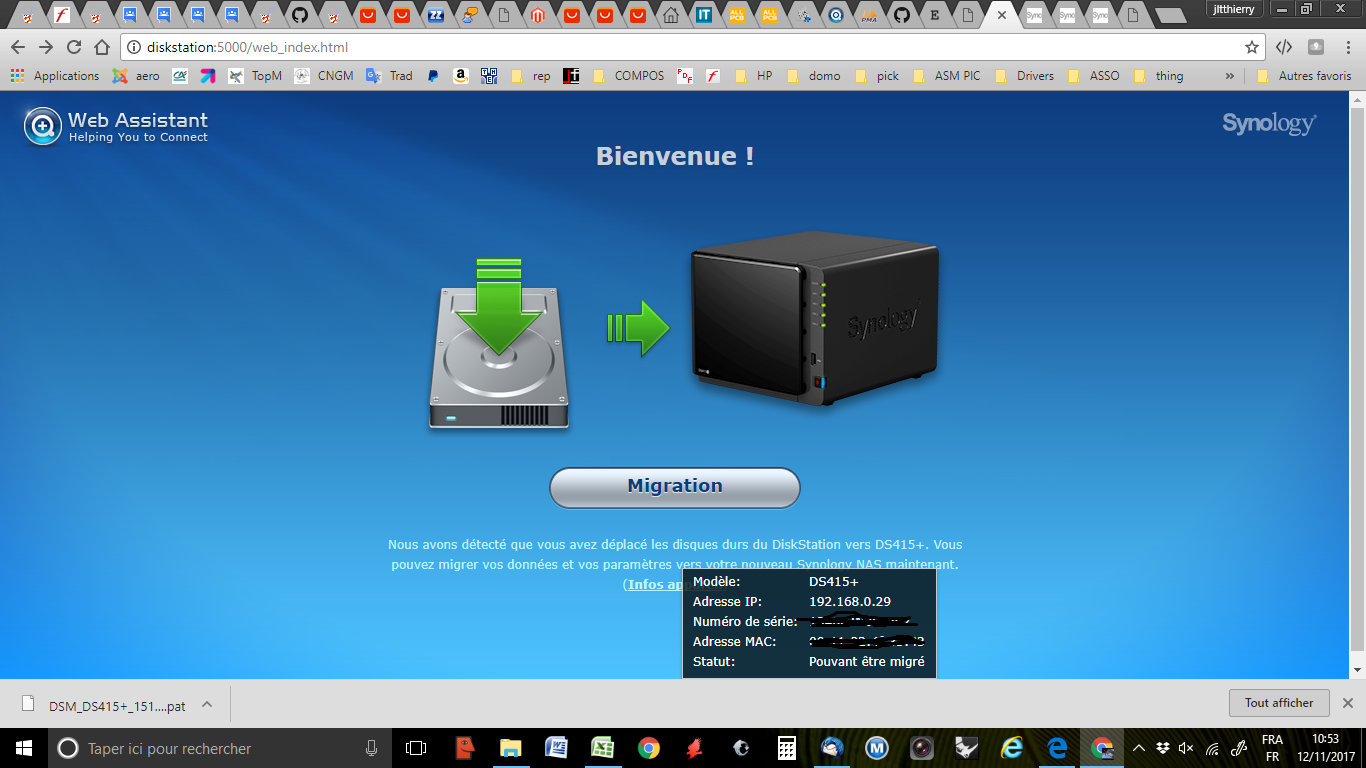Switch to the home icon tab
1366x768 pixels.
click(671, 15)
